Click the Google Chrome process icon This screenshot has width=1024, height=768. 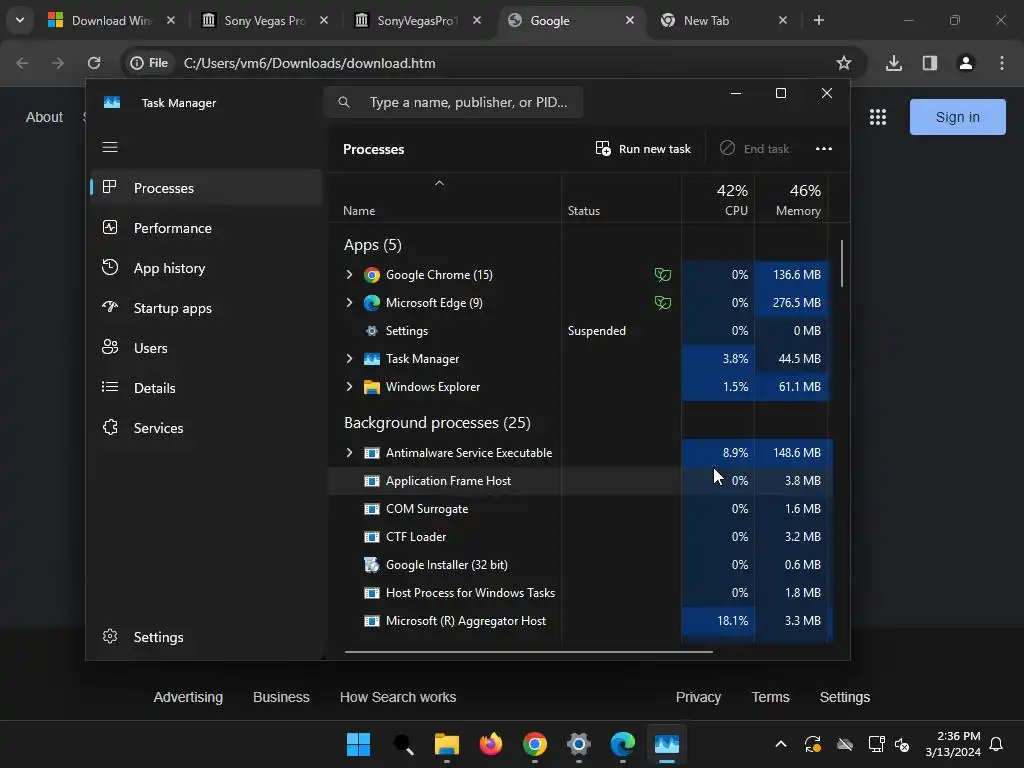pos(372,275)
